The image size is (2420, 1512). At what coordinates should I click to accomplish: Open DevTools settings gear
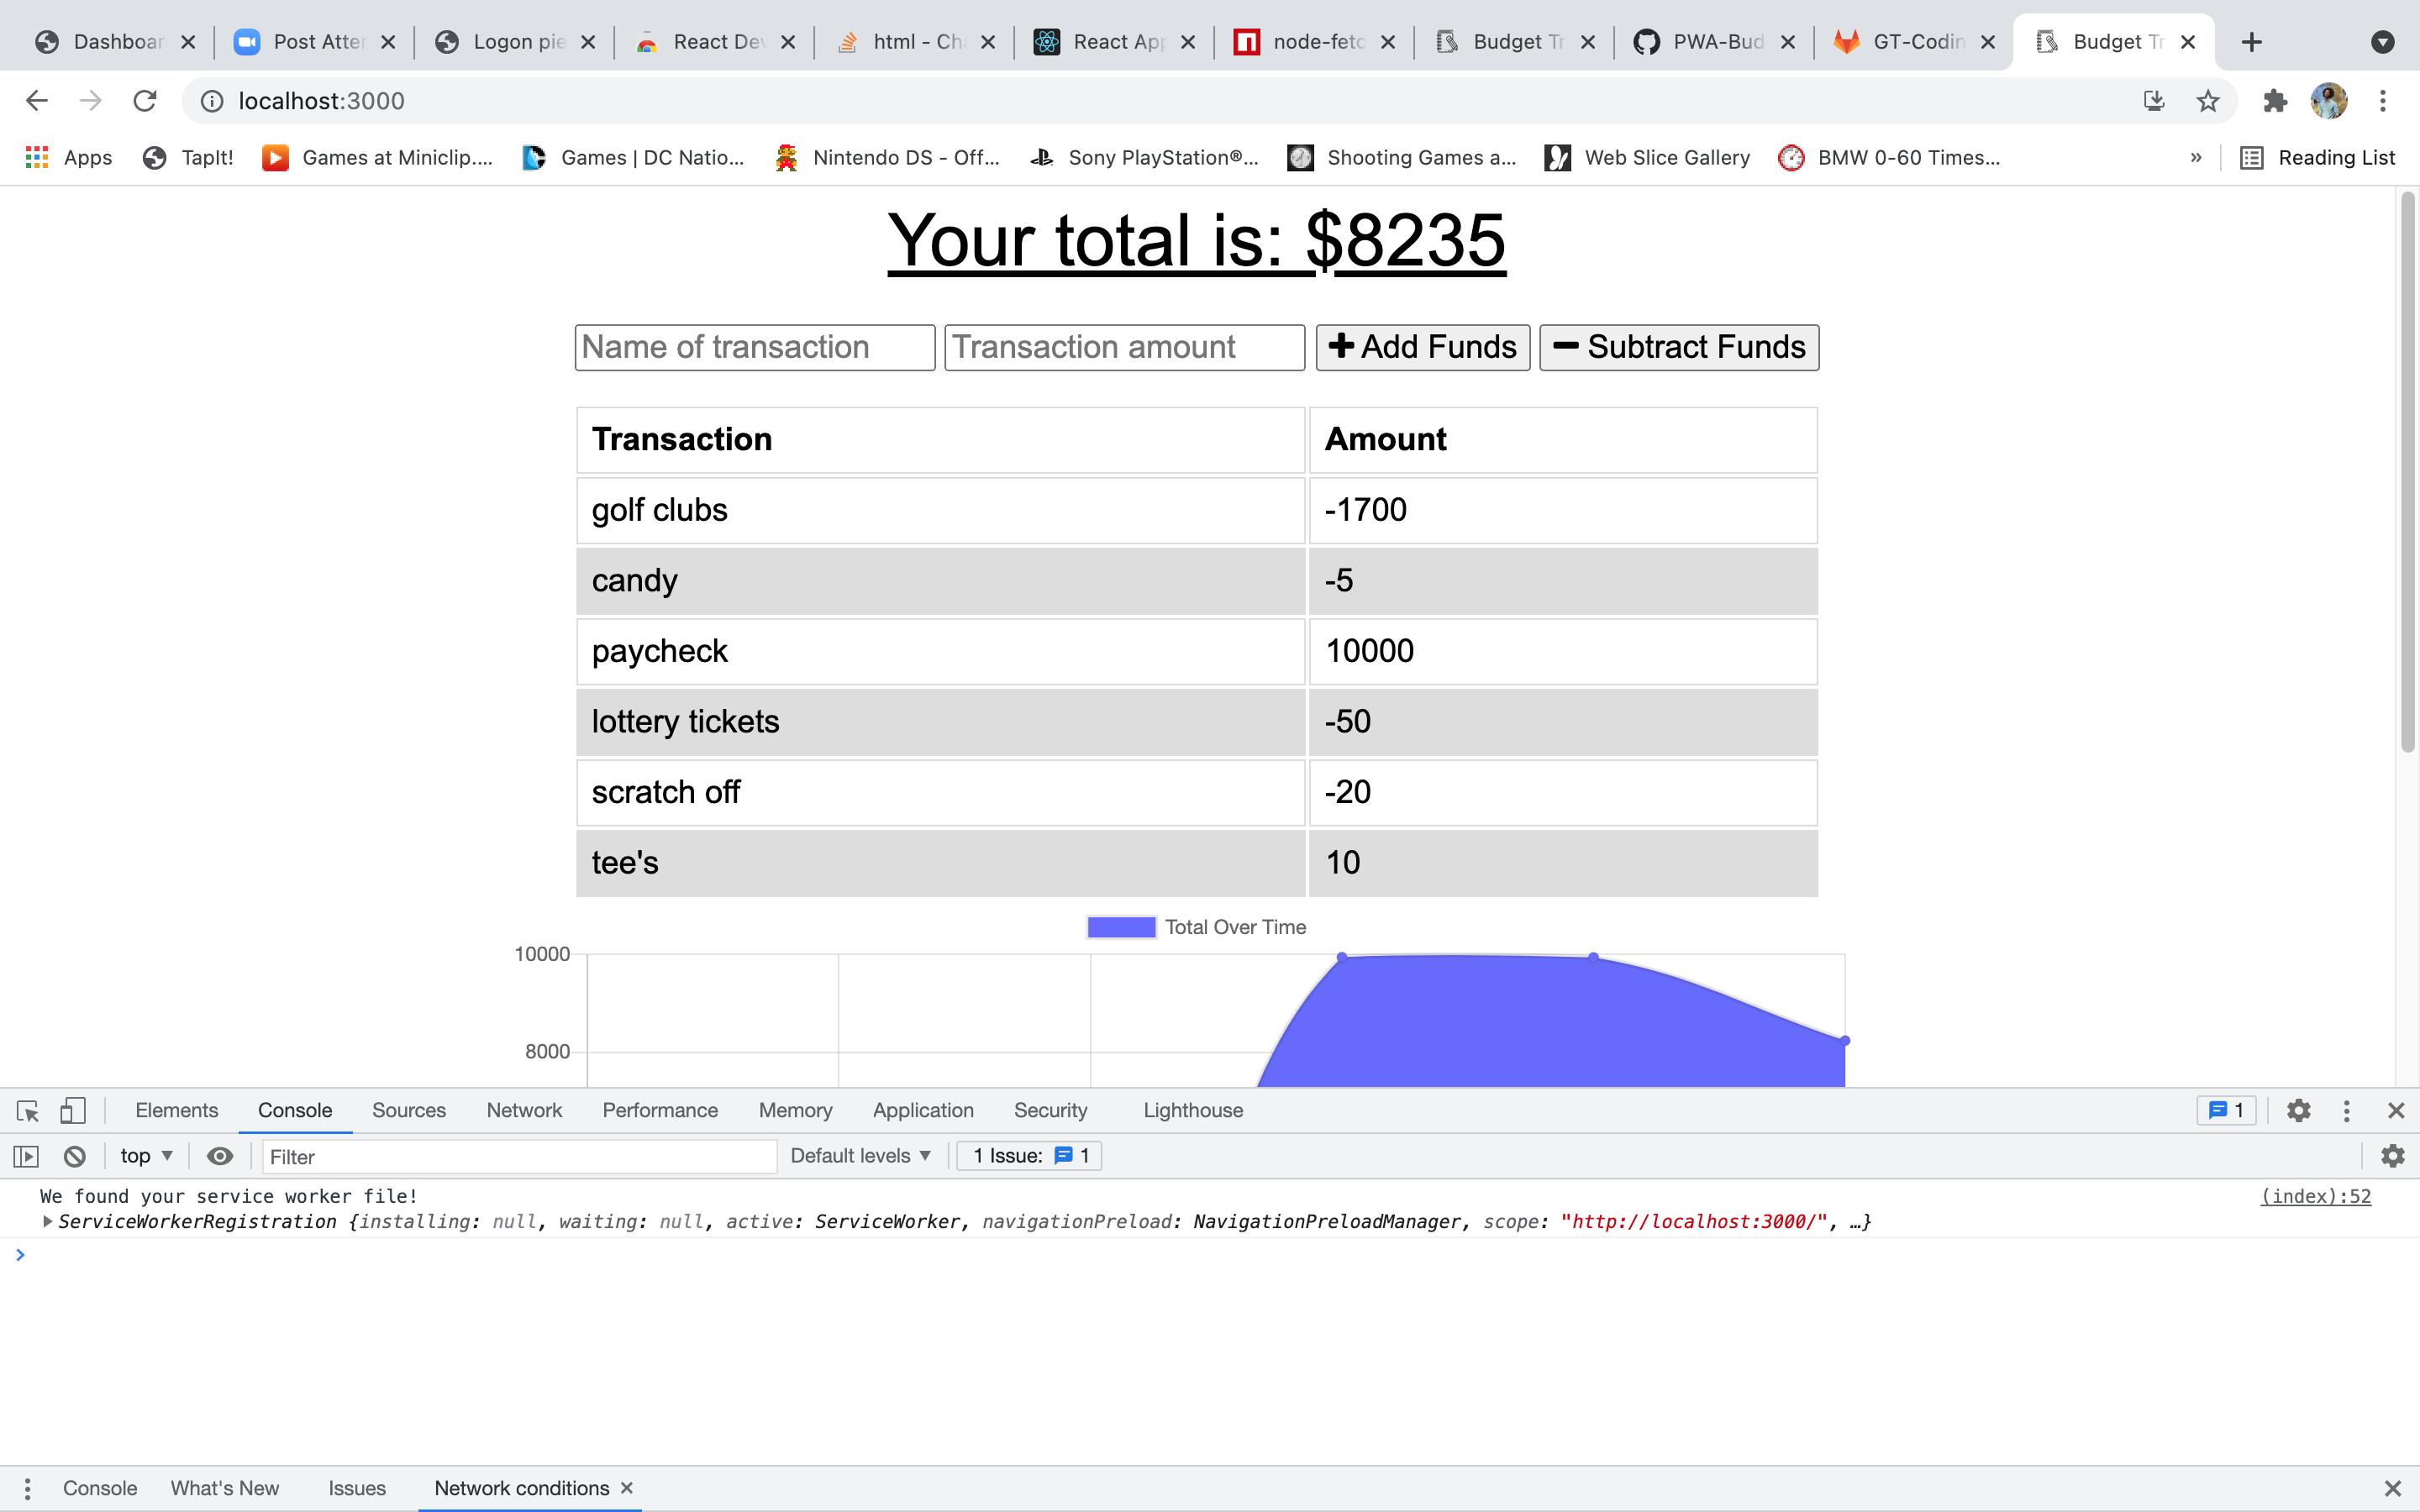(x=2298, y=1110)
